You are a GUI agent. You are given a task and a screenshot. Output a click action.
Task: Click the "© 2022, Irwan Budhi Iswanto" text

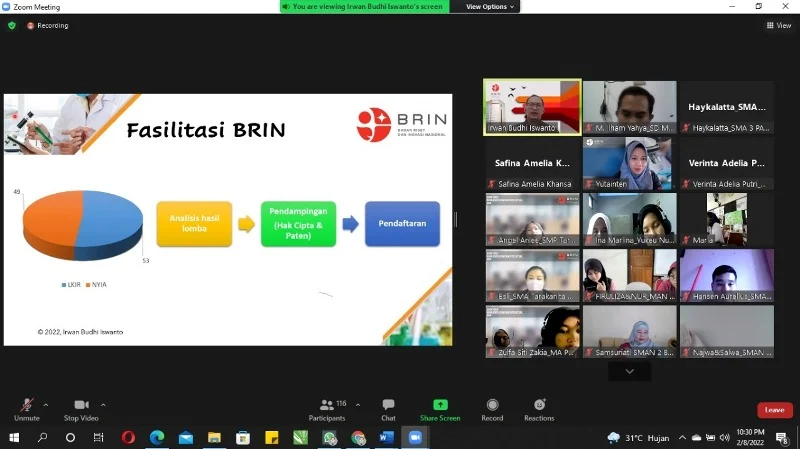(80, 332)
